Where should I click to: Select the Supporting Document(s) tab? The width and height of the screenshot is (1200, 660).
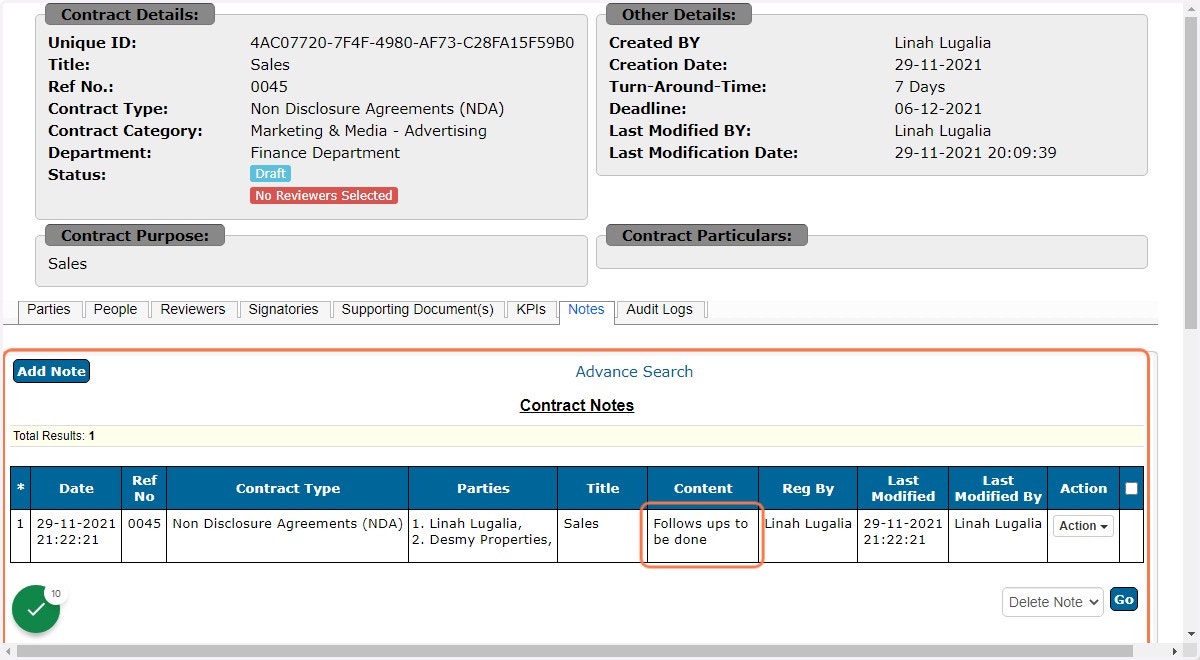click(x=418, y=310)
